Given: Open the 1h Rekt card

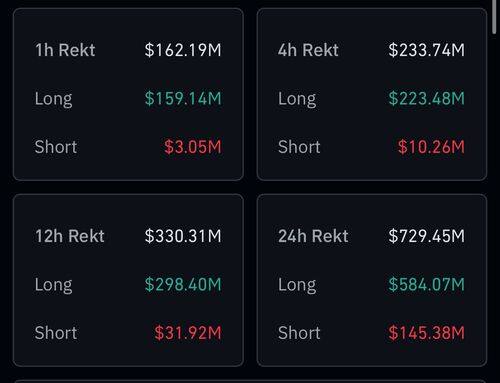Looking at the screenshot, I should (128, 94).
